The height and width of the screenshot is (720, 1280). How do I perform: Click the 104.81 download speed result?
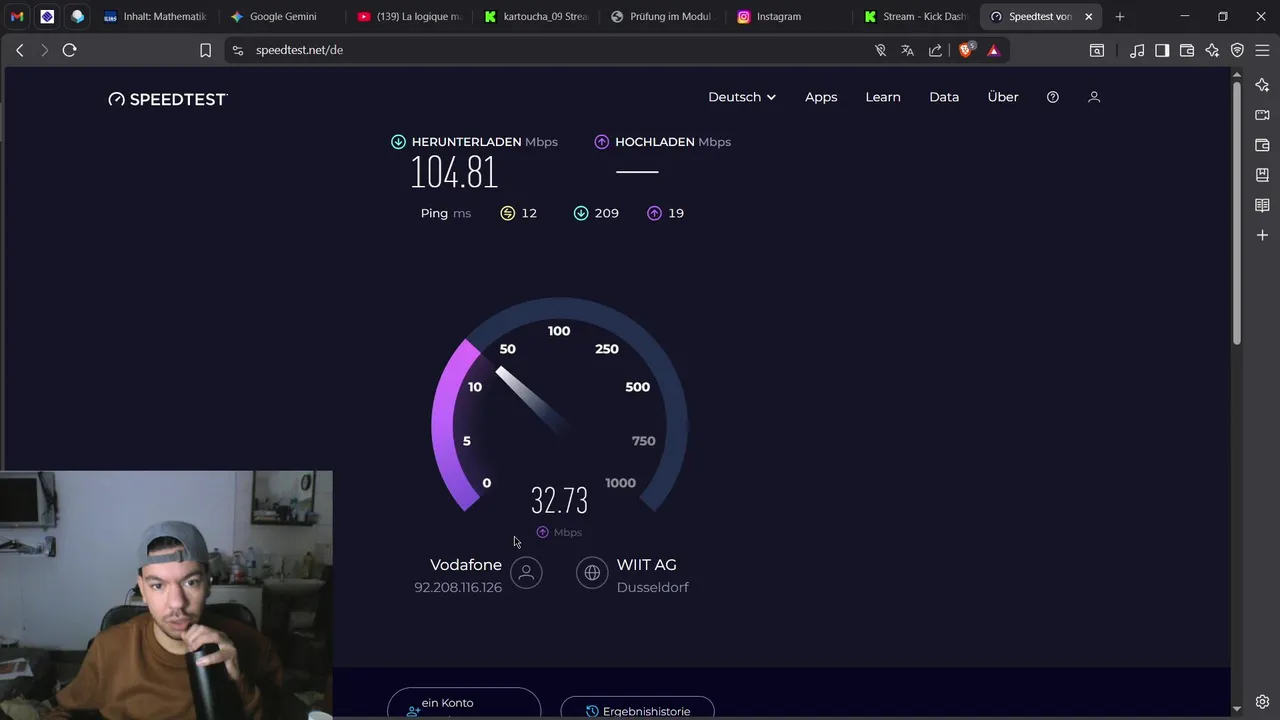[x=454, y=173]
